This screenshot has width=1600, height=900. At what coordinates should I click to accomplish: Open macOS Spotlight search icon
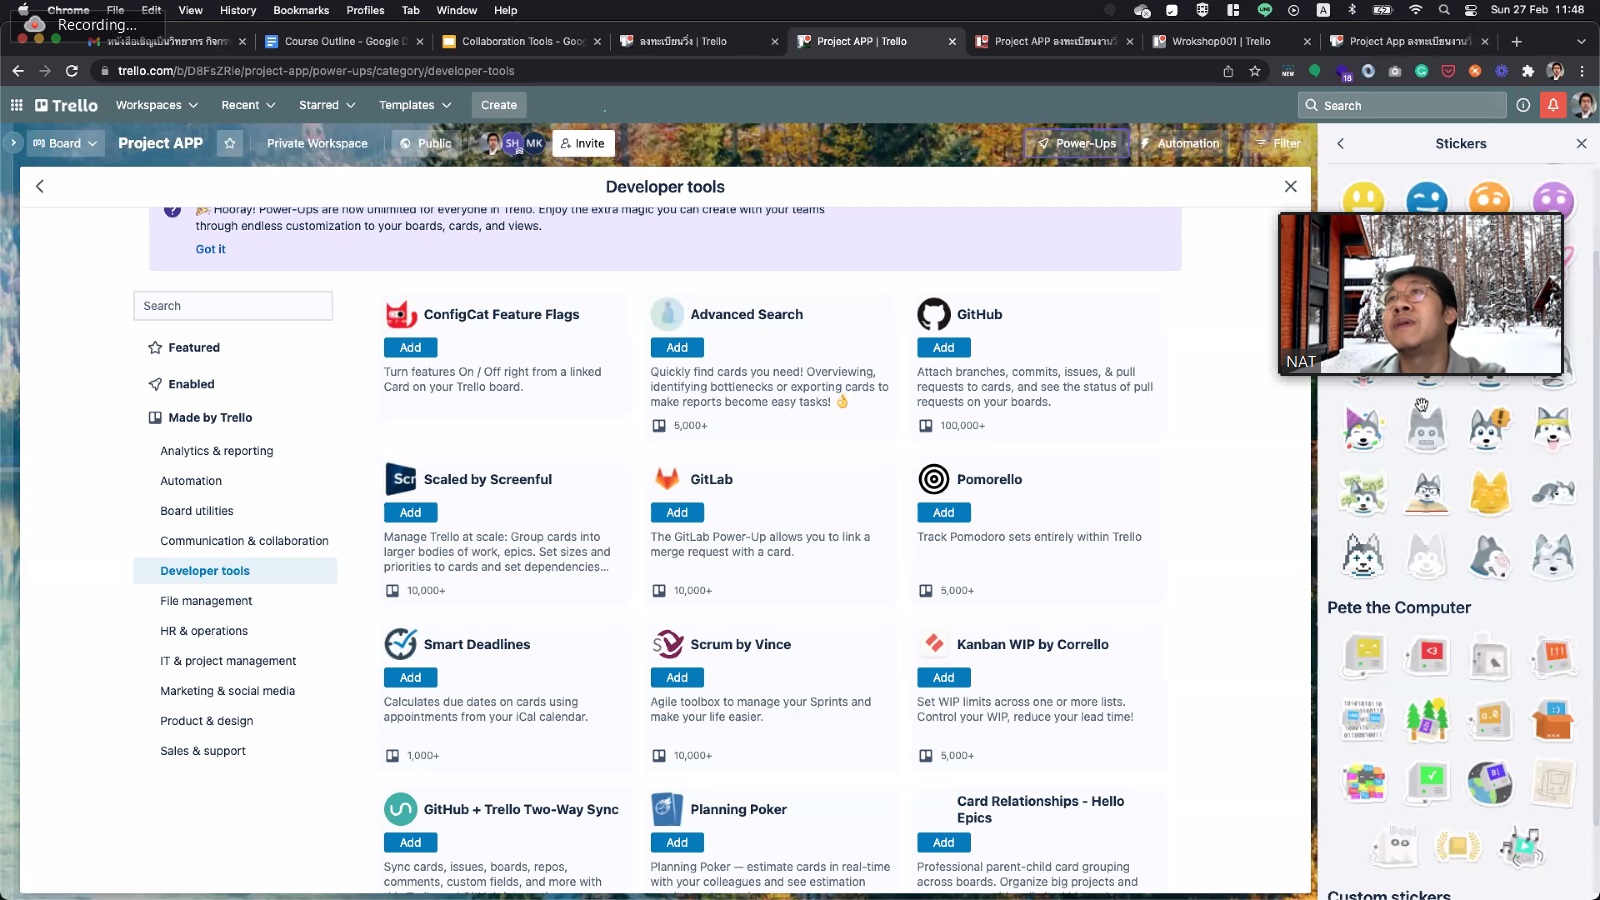1444,10
